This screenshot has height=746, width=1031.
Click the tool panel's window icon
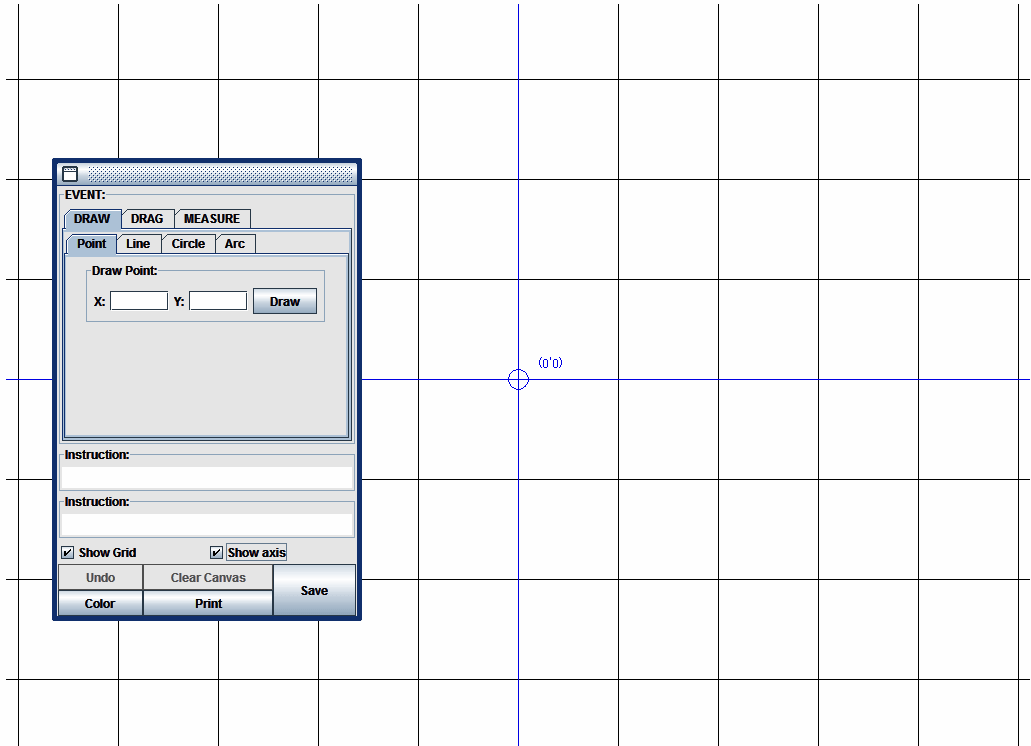click(69, 173)
